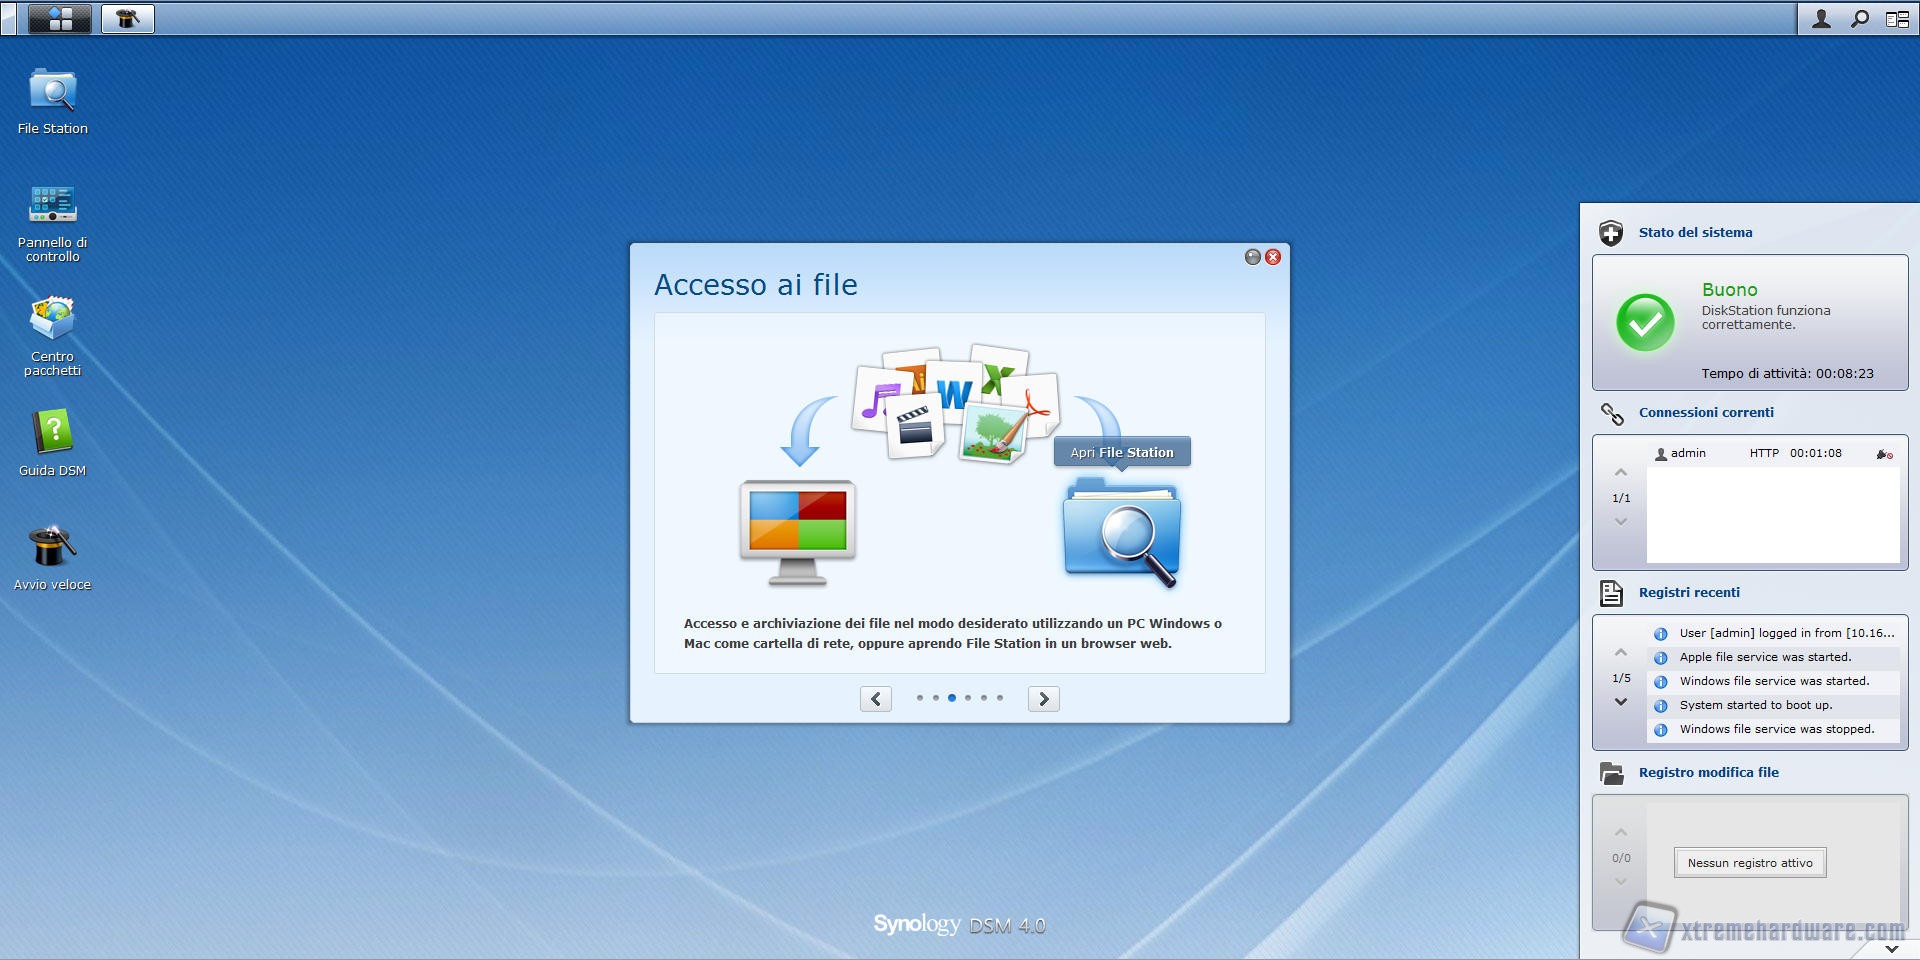
Task: Click Apri File Station button
Action: 1122,452
